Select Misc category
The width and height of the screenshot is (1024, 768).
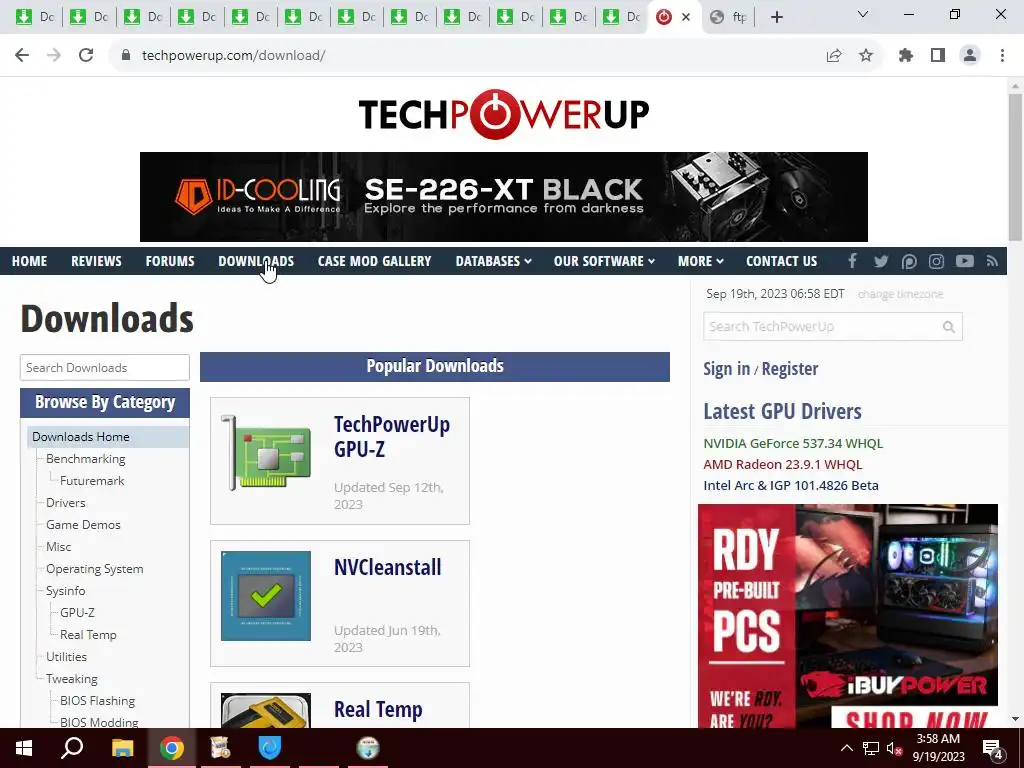(x=58, y=547)
